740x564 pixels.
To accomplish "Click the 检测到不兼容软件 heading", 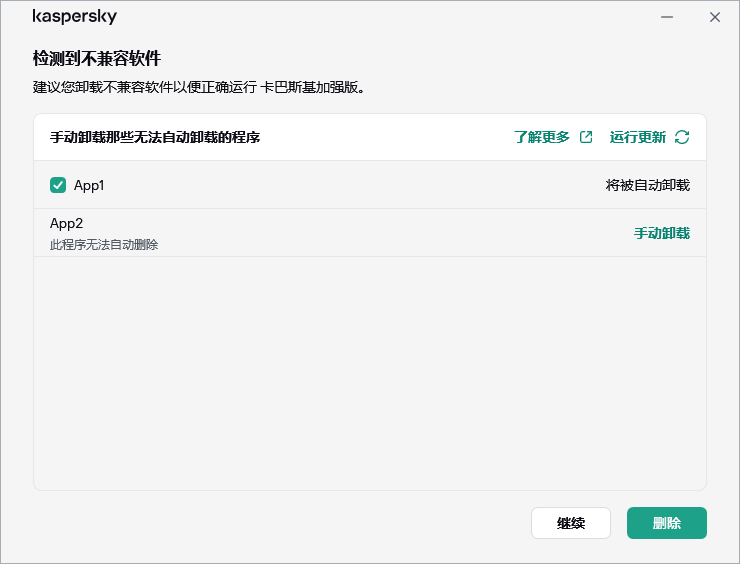I will 97,59.
